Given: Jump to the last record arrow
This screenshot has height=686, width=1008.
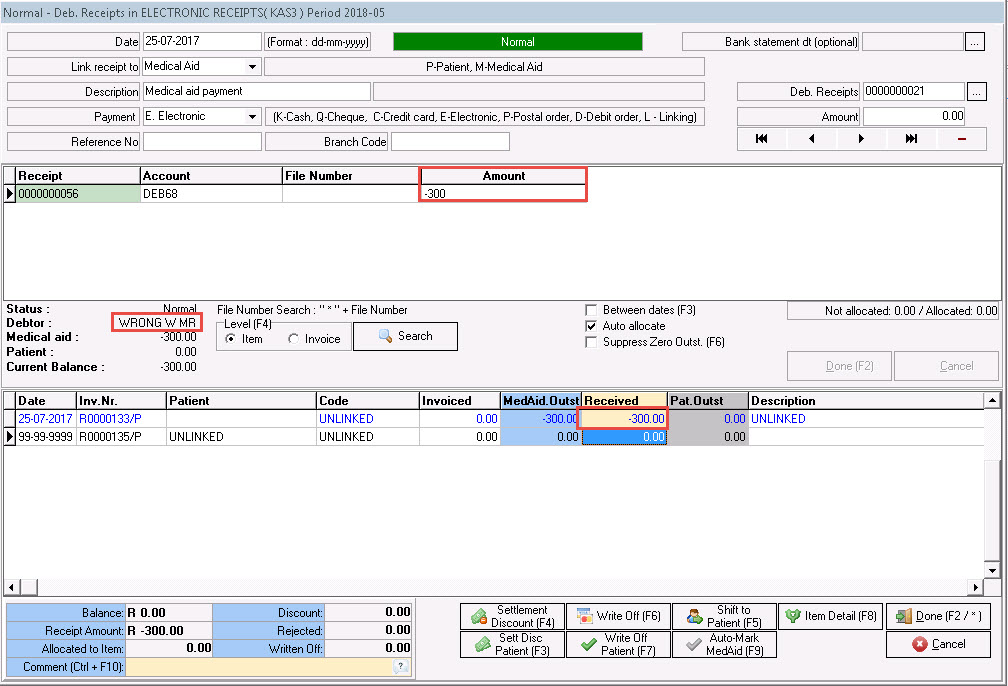Looking at the screenshot, I should 911,139.
